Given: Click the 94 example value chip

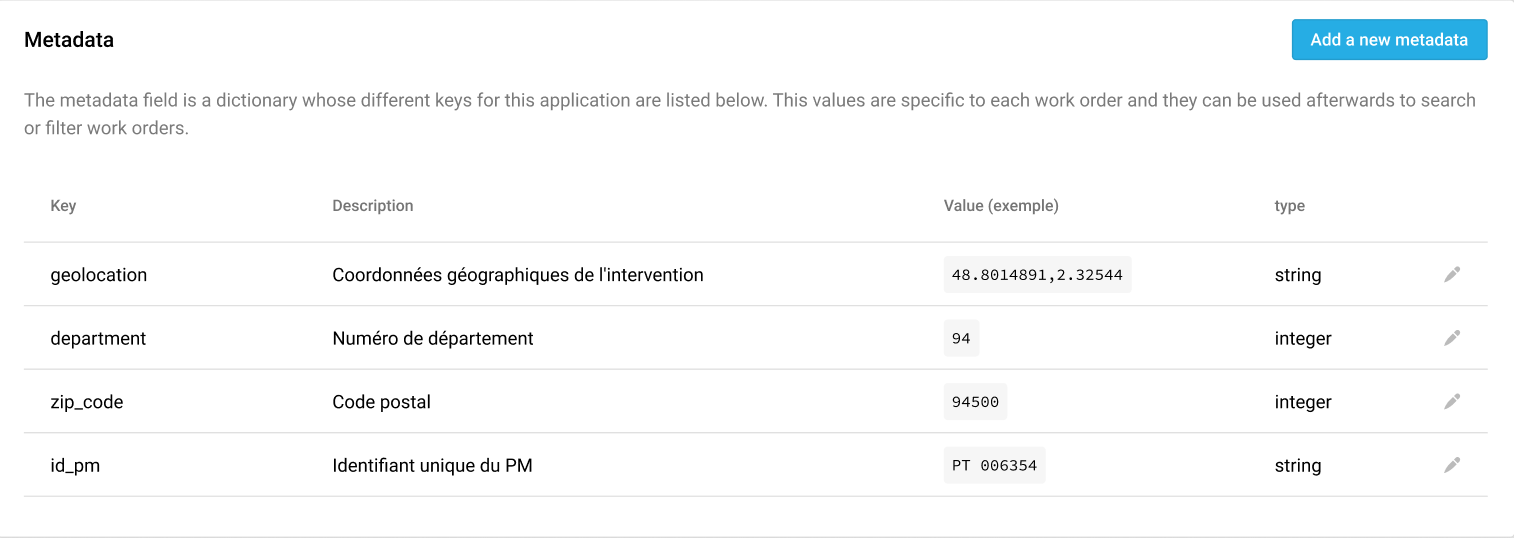Looking at the screenshot, I should pyautogui.click(x=961, y=338).
